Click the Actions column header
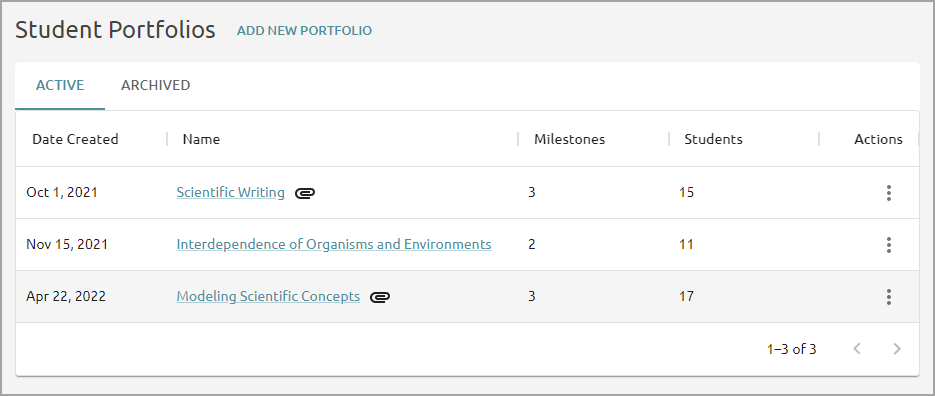Viewport: 935px width, 396px height. coord(878,139)
